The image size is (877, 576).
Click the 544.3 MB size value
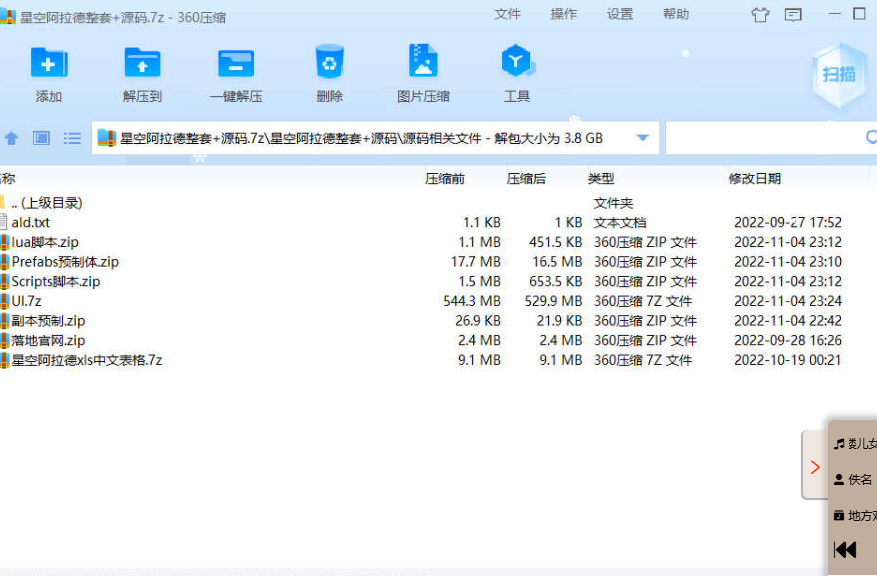pos(471,301)
